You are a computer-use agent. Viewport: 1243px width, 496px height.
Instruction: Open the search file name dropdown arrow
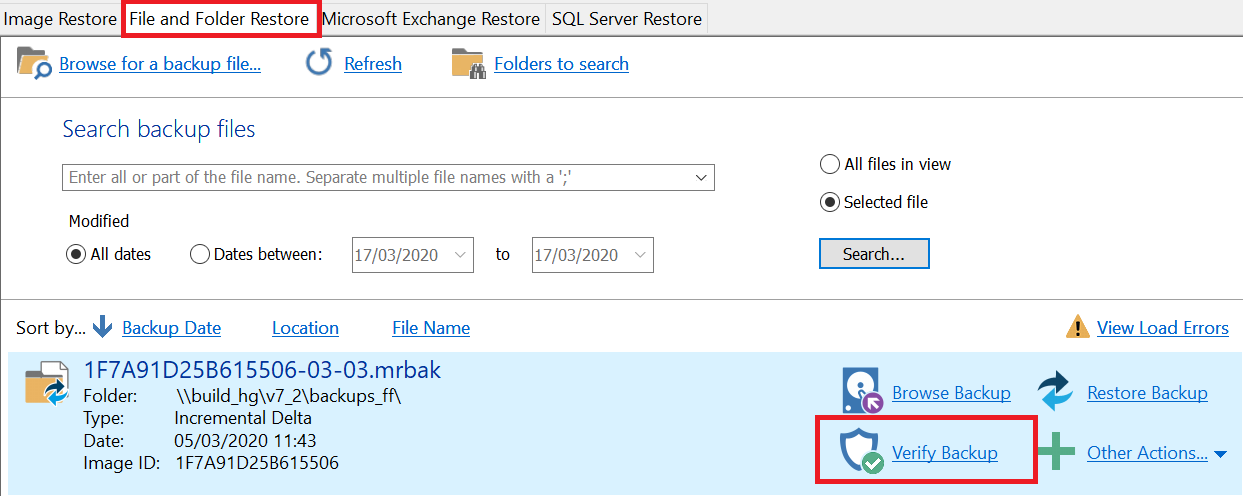pos(701,178)
